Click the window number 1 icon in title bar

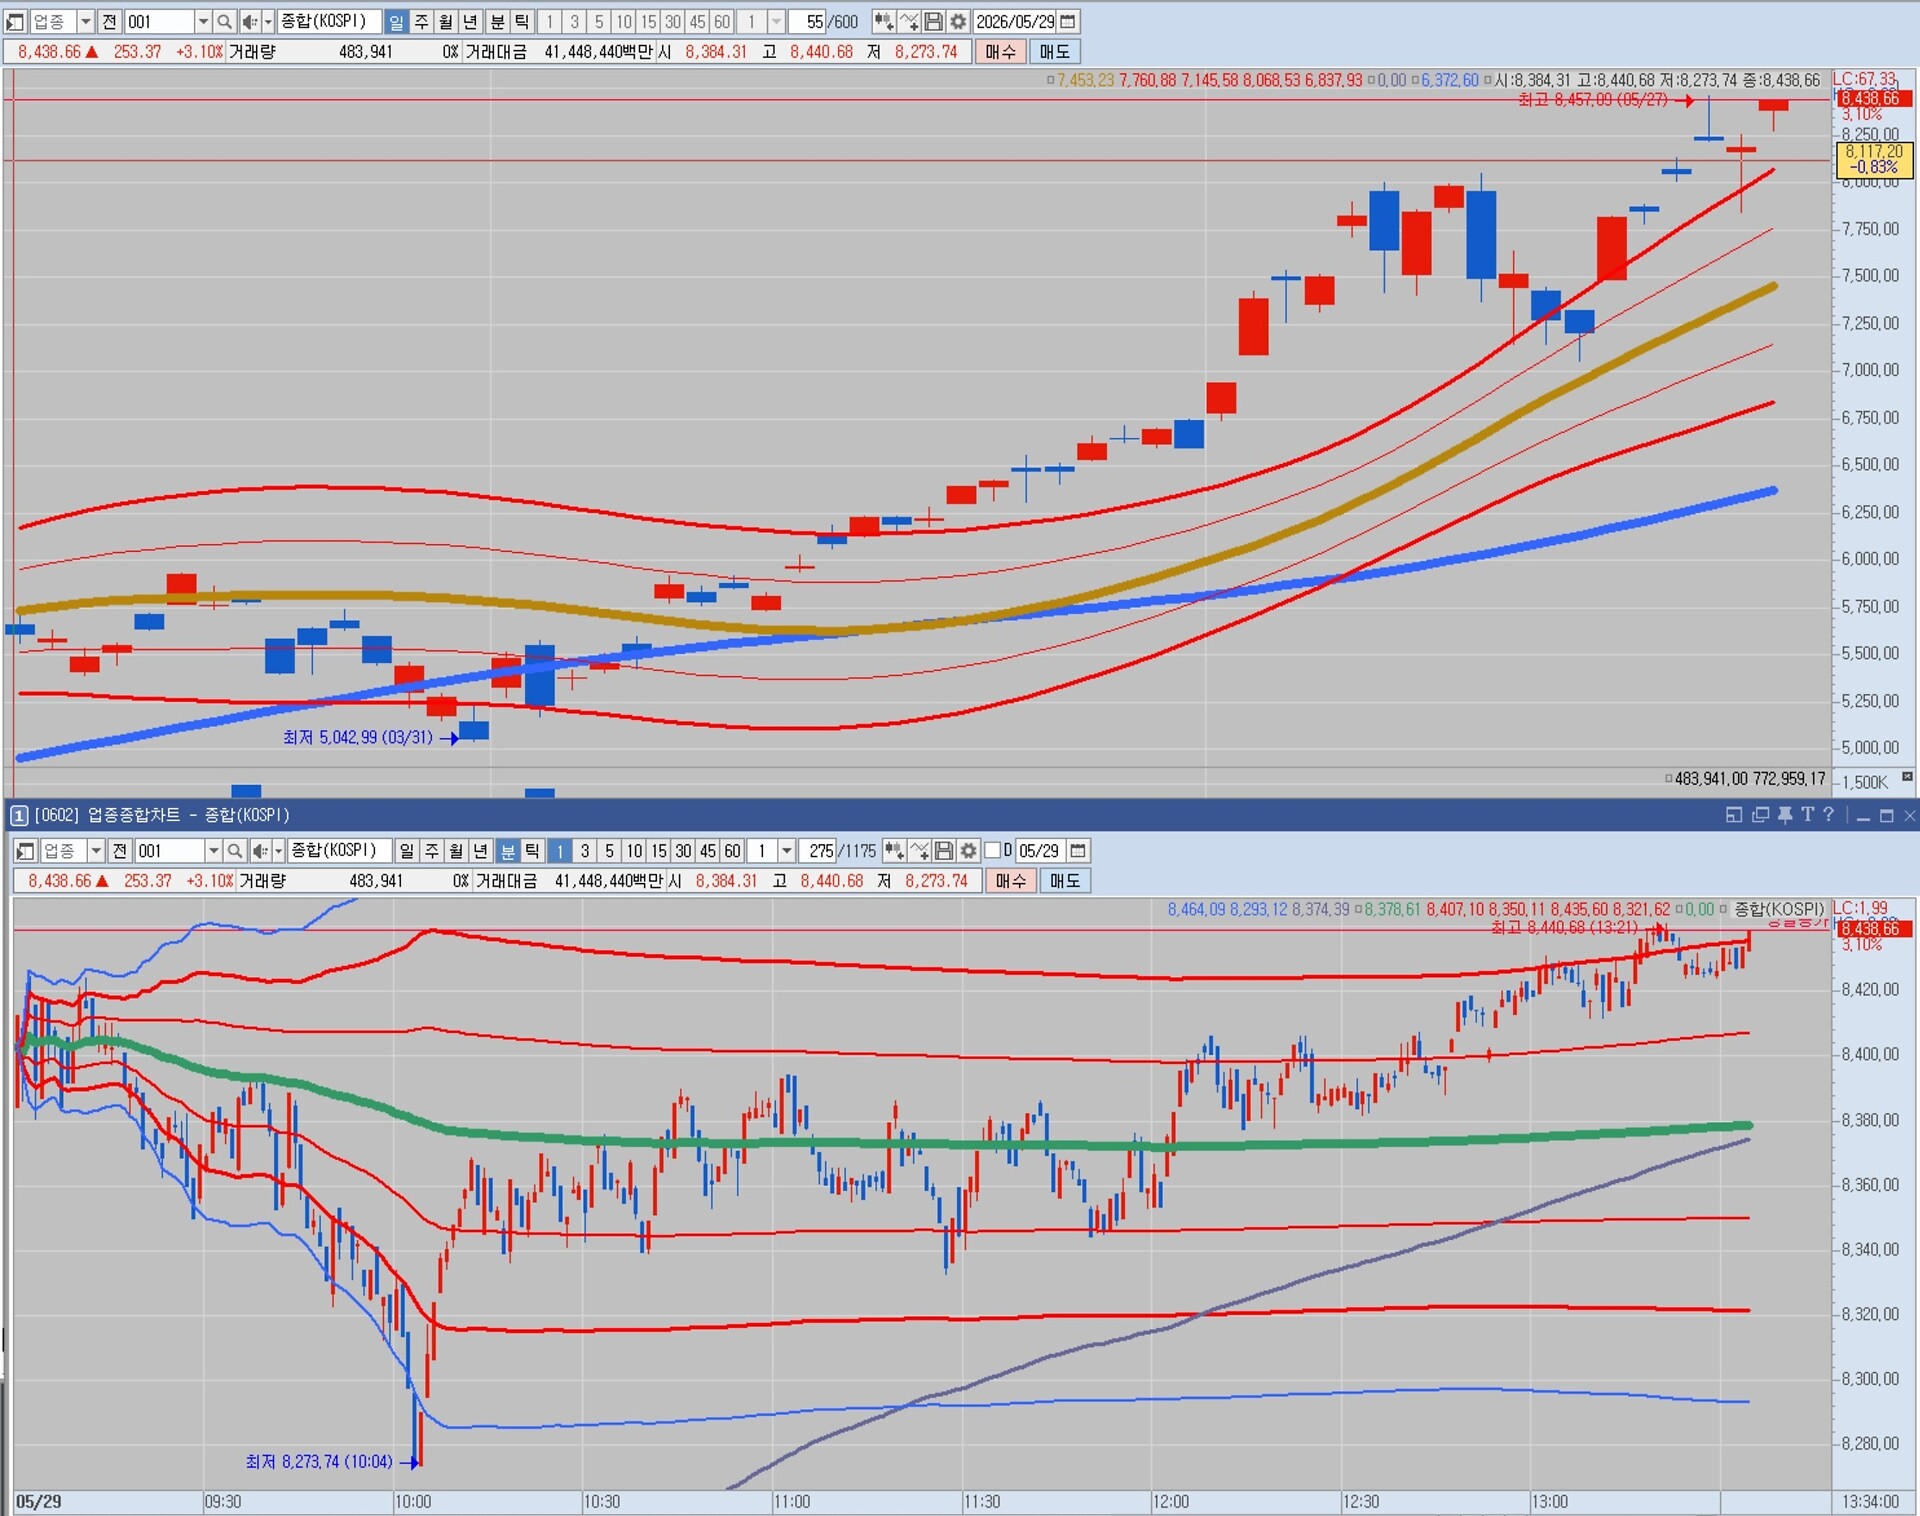tap(18, 815)
